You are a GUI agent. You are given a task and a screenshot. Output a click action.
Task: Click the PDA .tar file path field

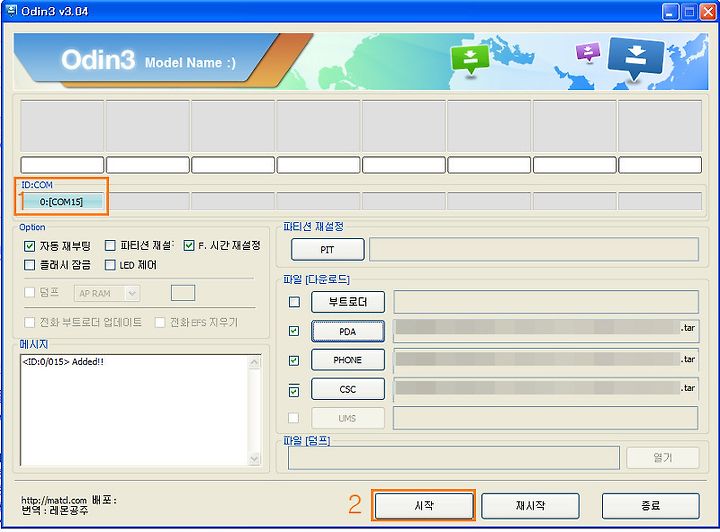tap(546, 331)
